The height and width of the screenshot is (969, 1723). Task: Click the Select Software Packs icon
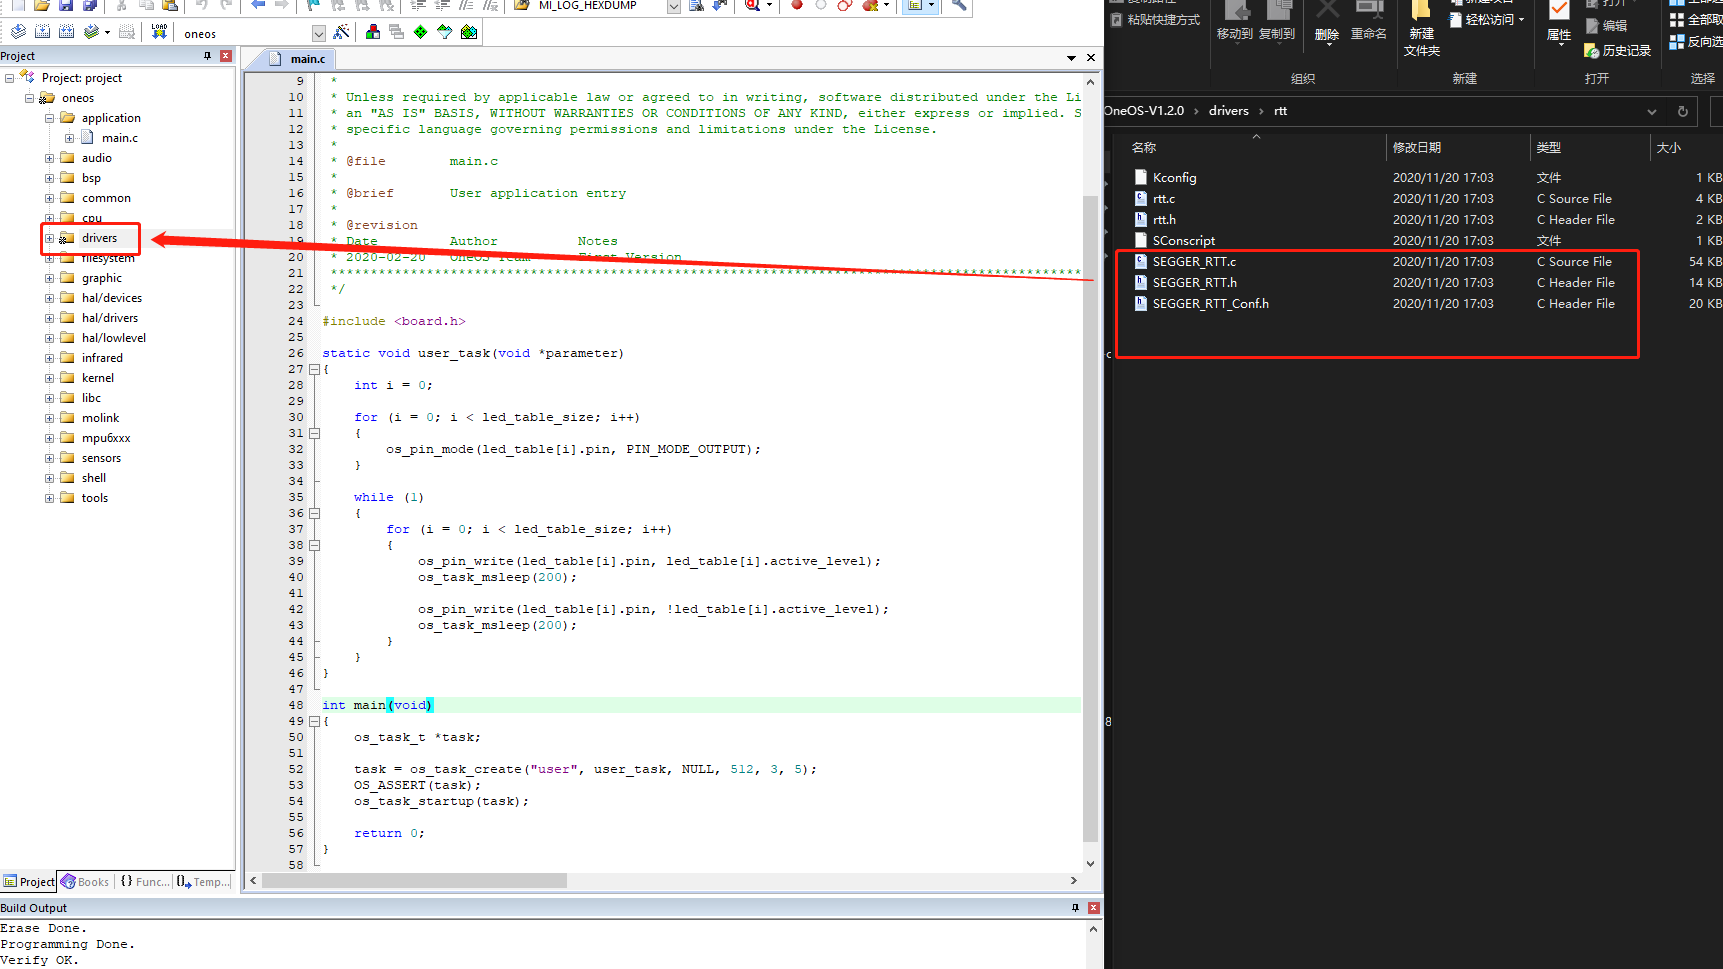click(x=445, y=32)
